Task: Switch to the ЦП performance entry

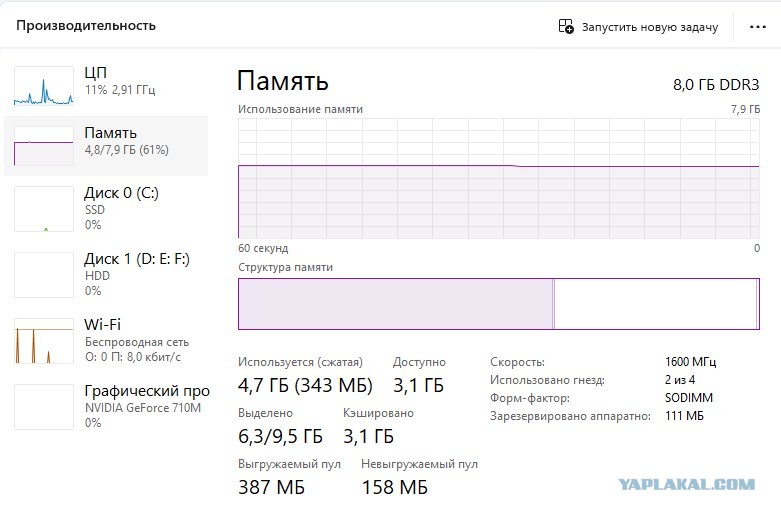Action: 106,86
